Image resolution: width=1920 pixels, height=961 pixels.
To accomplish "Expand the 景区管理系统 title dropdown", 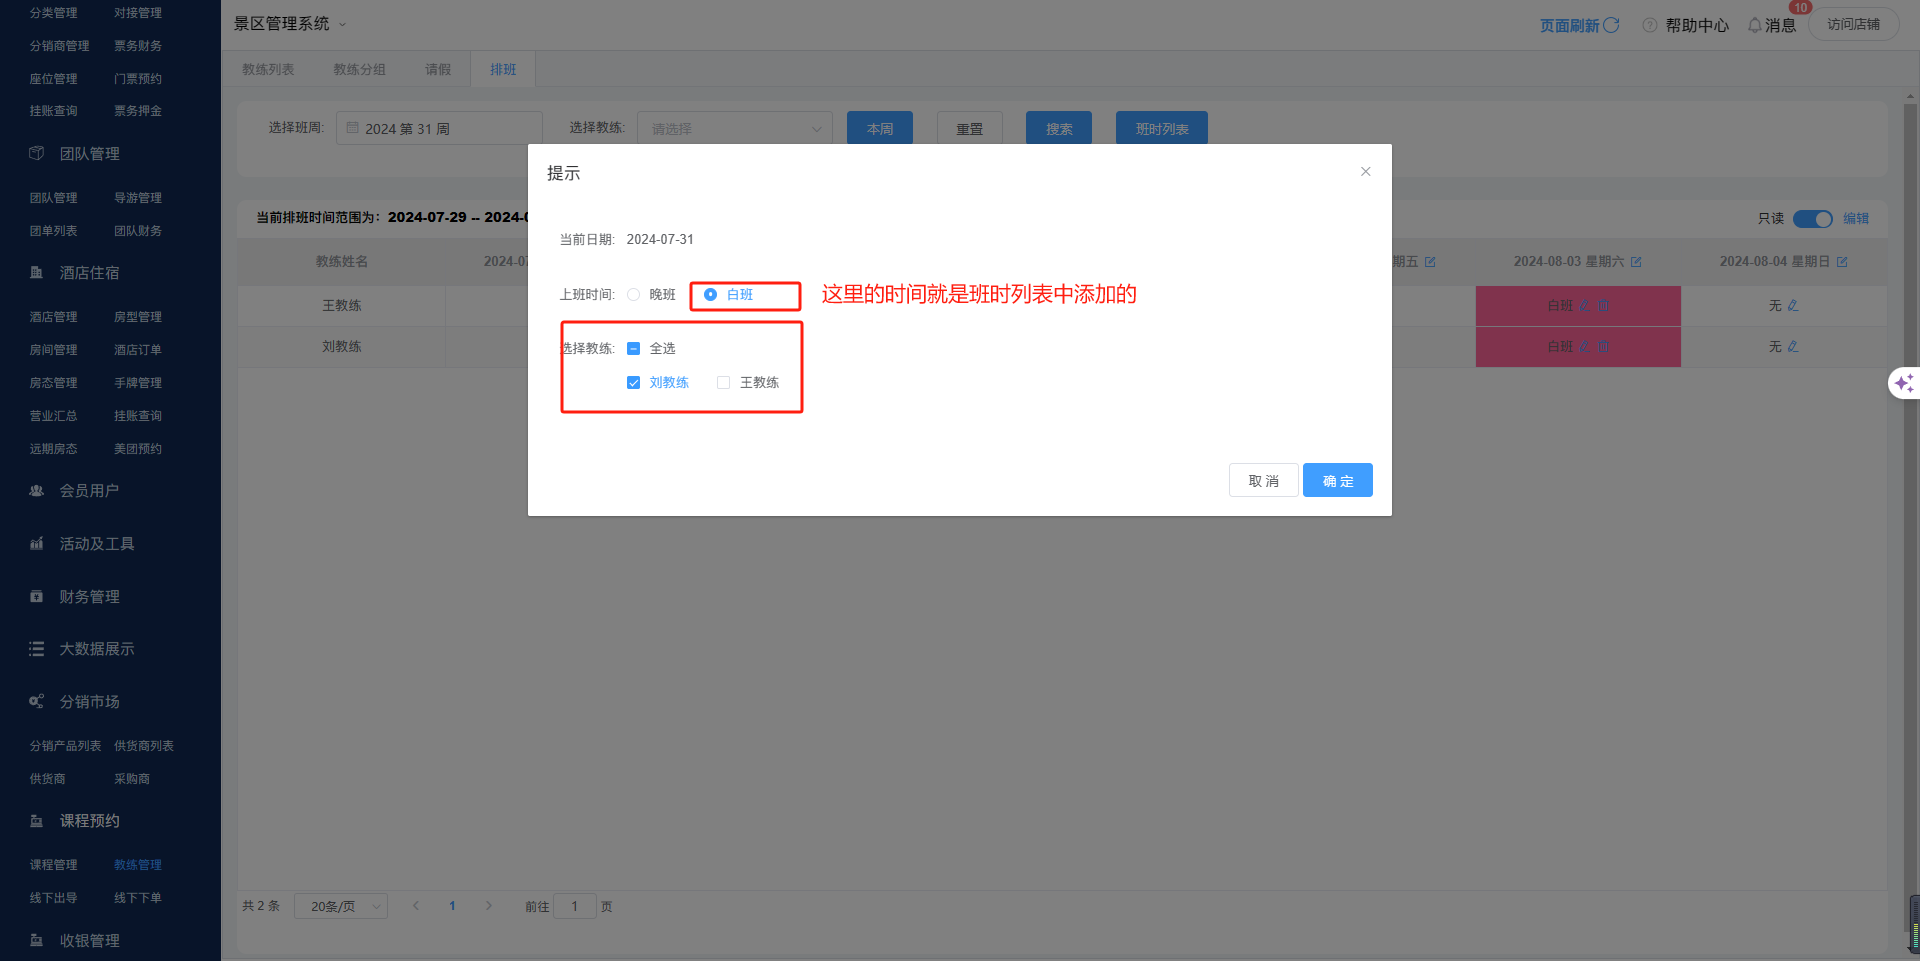I will pyautogui.click(x=342, y=24).
